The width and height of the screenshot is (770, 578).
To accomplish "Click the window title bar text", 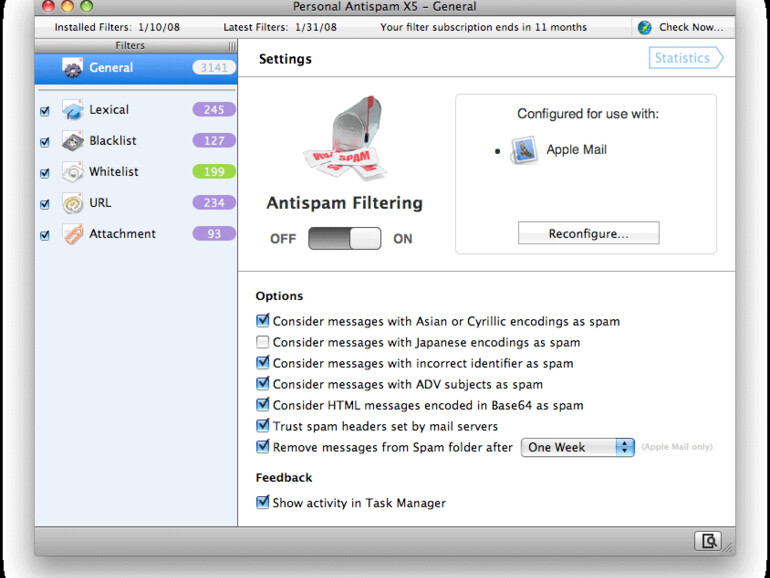I will point(385,6).
